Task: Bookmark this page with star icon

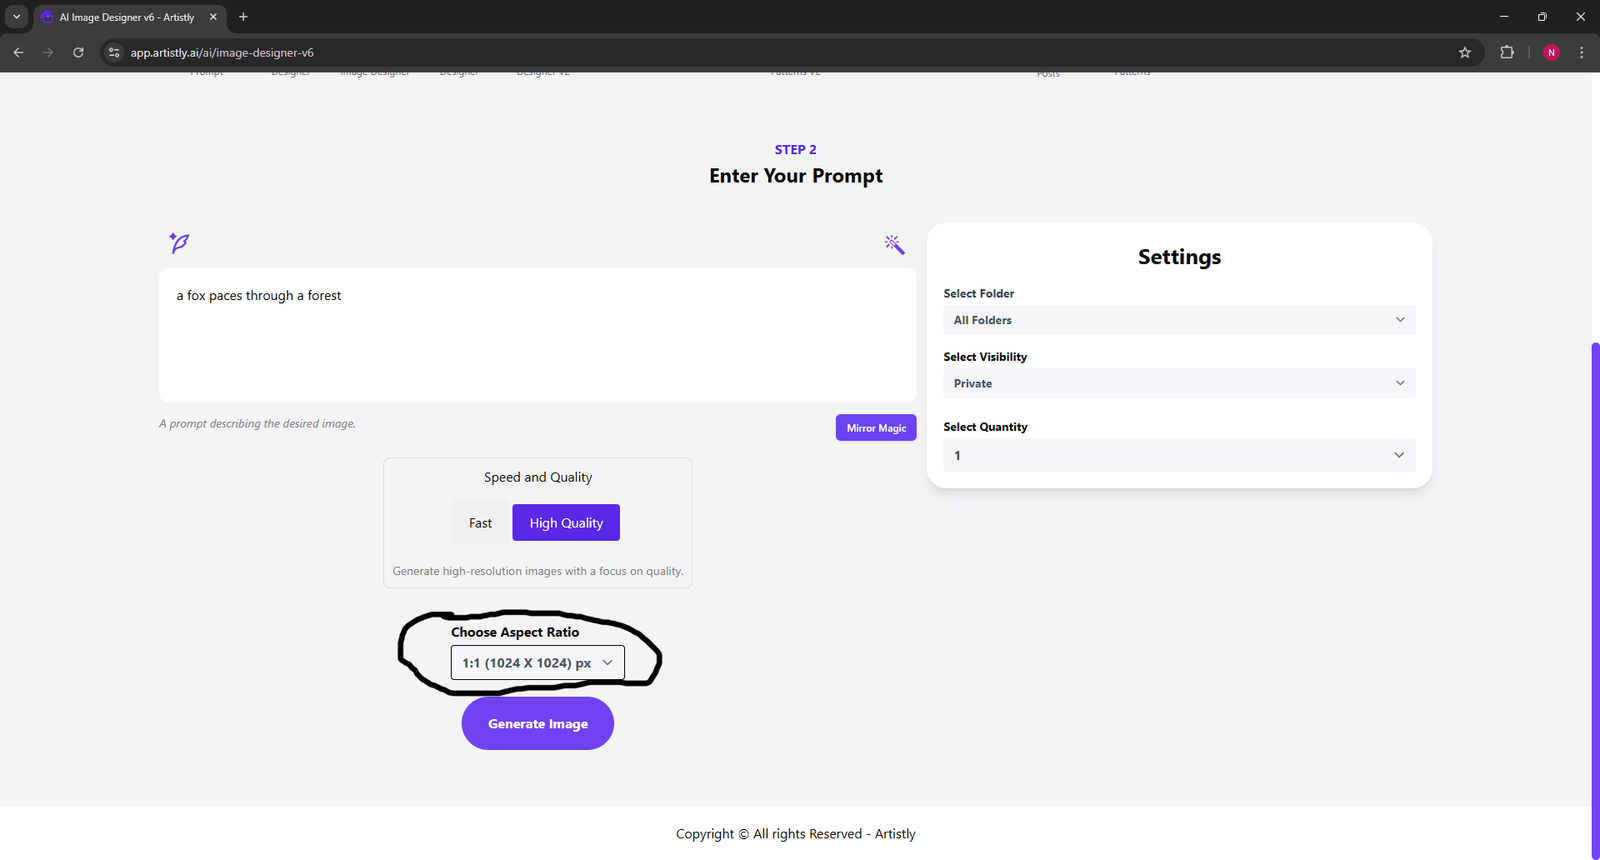Action: [x=1465, y=53]
